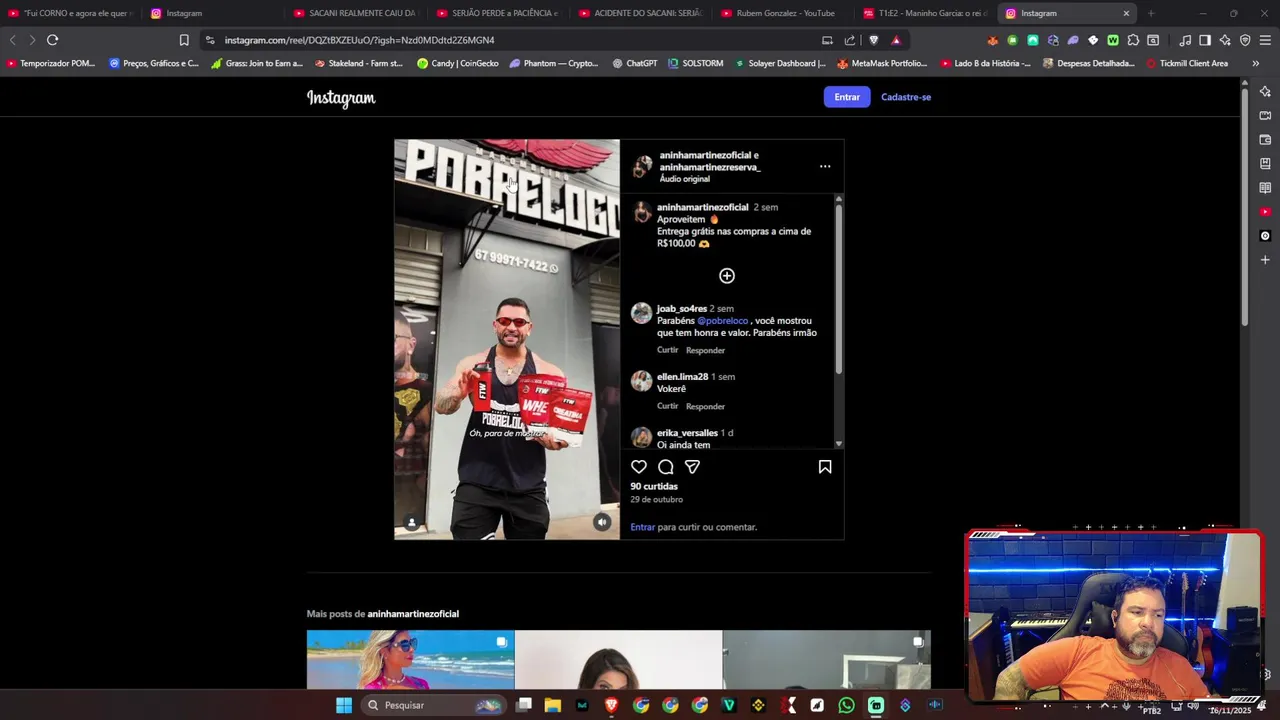Image resolution: width=1280 pixels, height=720 pixels.
Task: Open the 'Tickmill Client Area' bookmark
Action: click(x=1187, y=63)
